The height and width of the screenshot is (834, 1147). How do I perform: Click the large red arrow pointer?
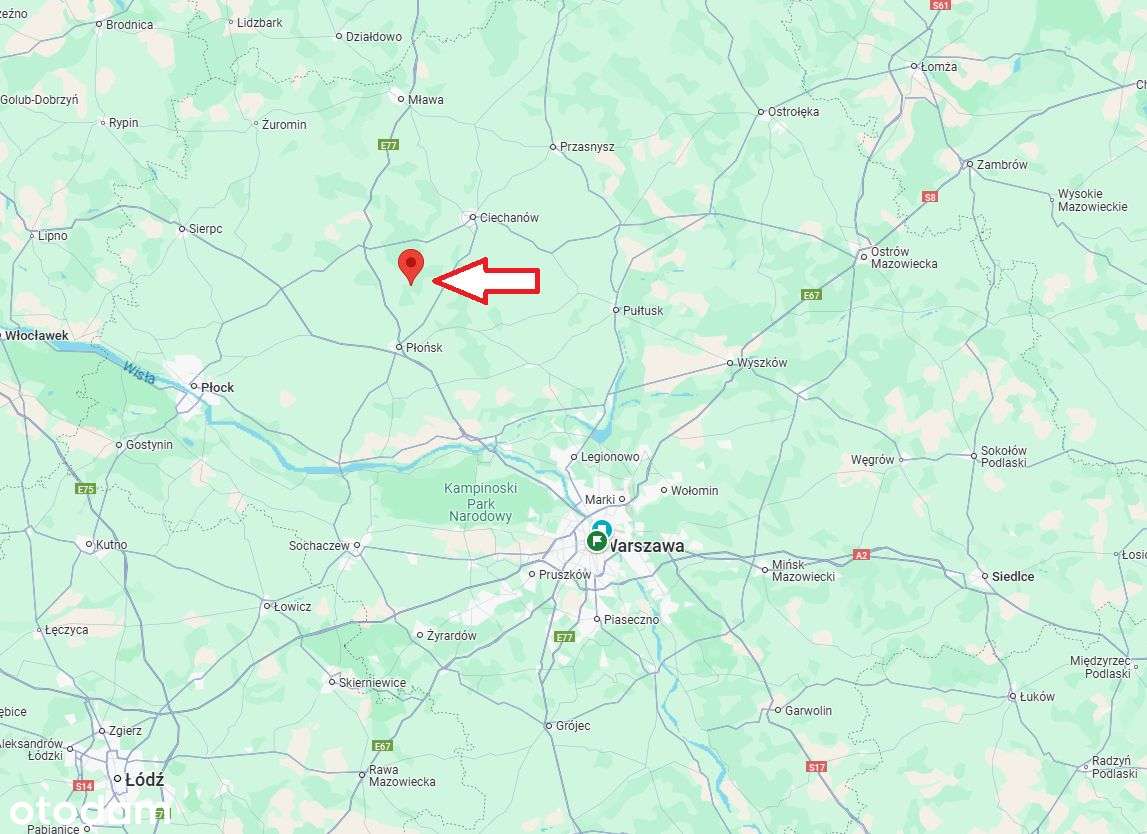486,280
